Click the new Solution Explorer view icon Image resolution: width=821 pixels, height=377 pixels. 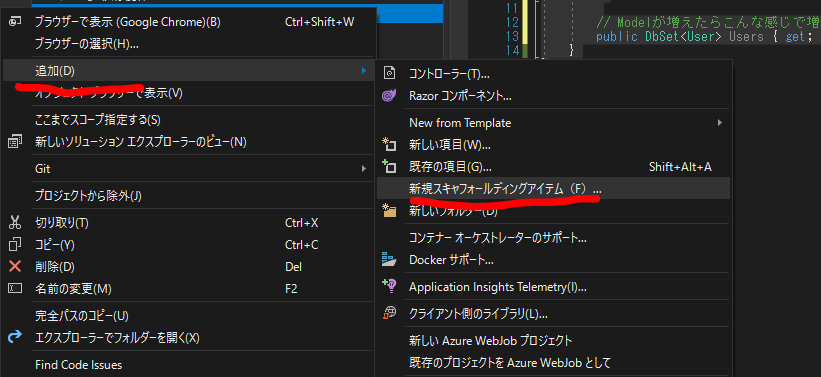tap(15, 142)
